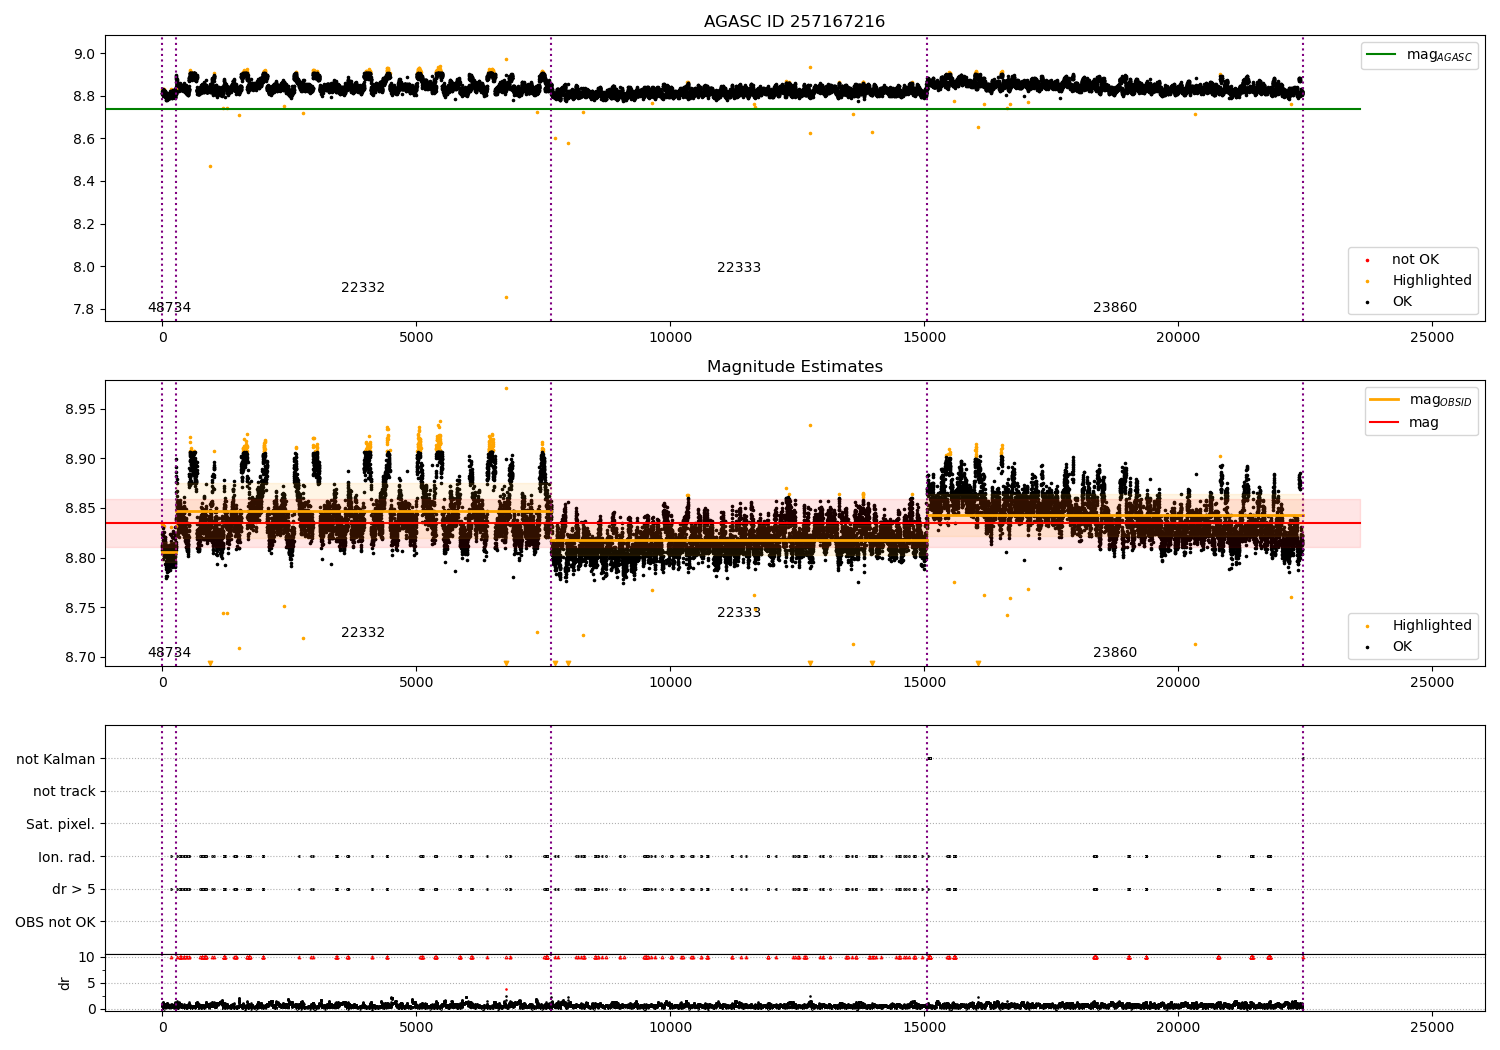Click the 'OBS not OK' row label
Screen dimensions: 1500x1050
(x=56, y=922)
